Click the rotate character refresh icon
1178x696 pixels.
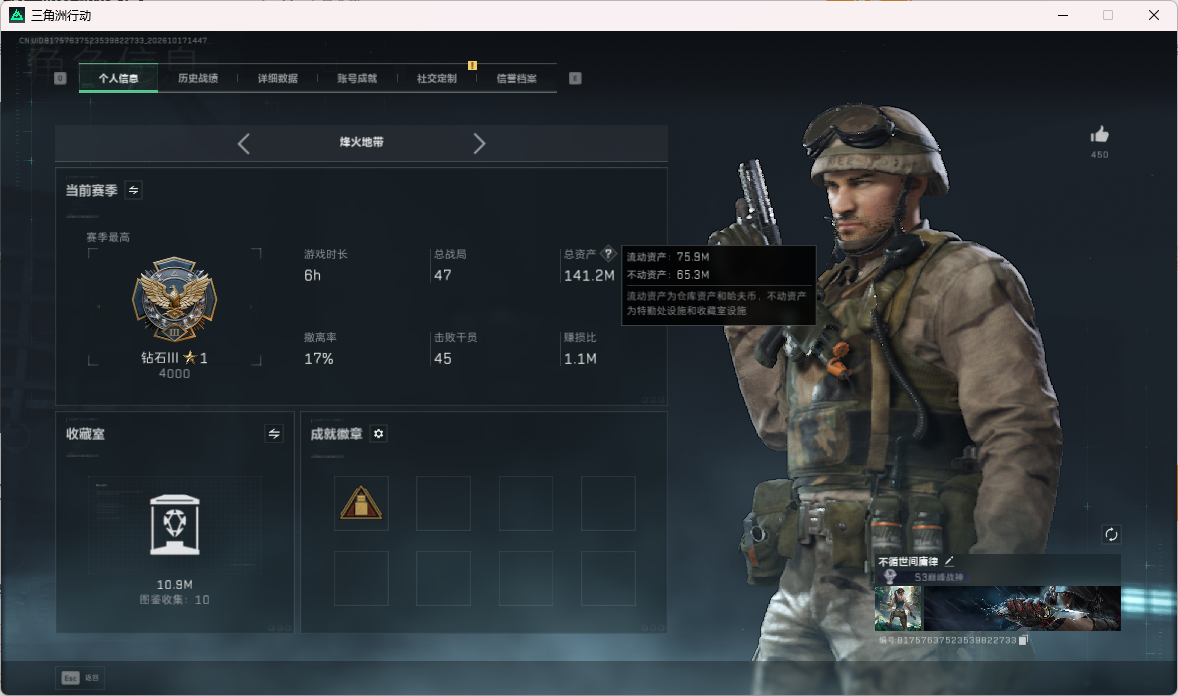point(1111,534)
